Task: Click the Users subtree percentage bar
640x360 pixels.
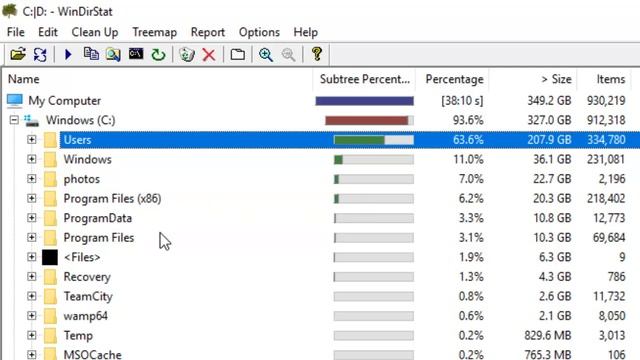Action: (x=373, y=140)
